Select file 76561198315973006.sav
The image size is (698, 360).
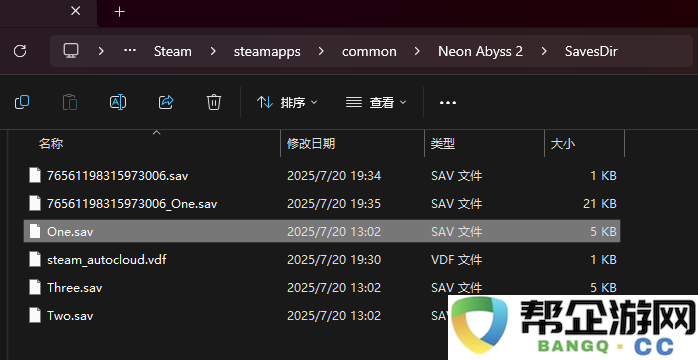pos(118,176)
